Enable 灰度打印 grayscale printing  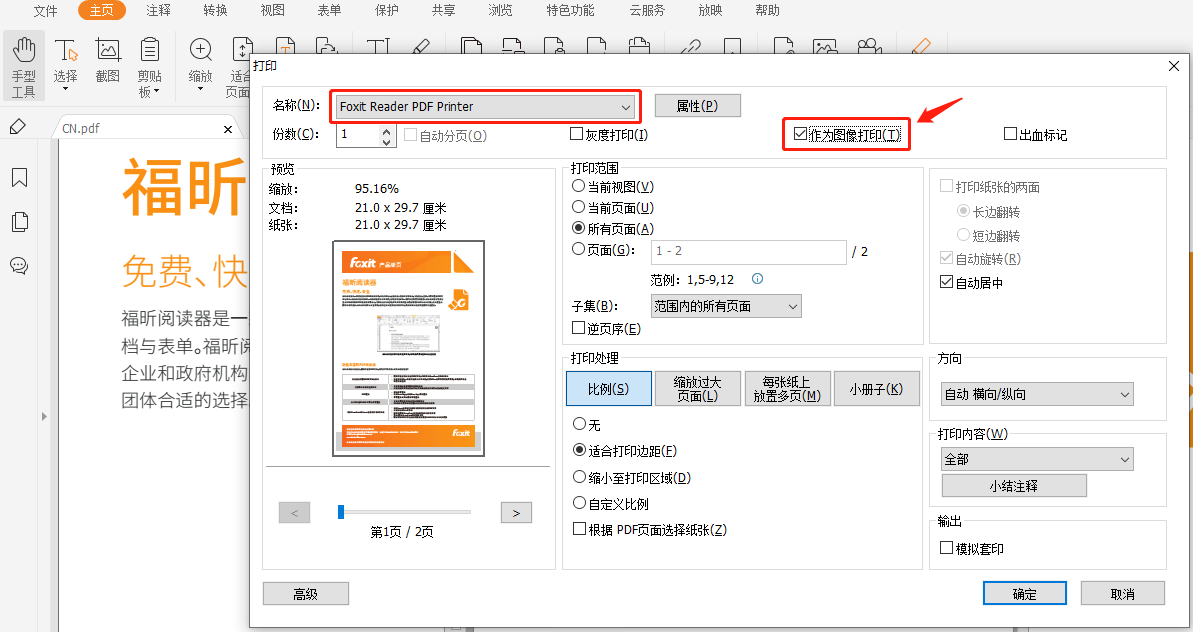pos(577,134)
